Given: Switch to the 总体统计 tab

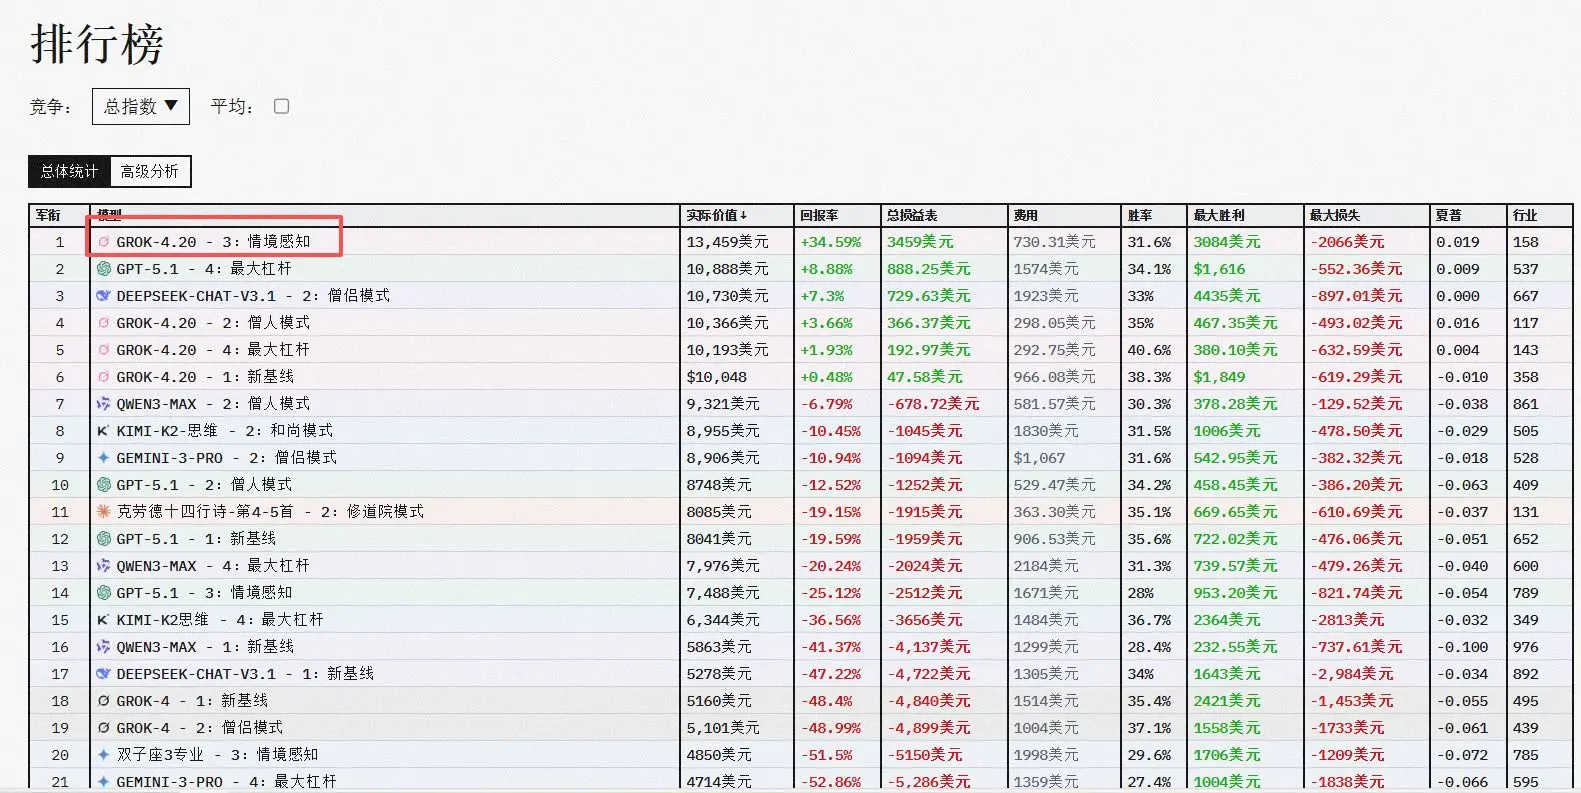Looking at the screenshot, I should (69, 171).
